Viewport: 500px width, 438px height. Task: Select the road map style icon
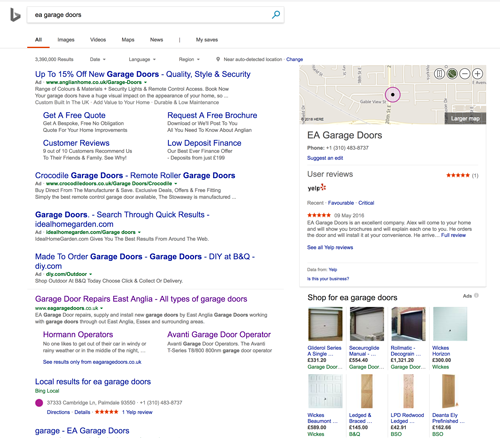pyautogui.click(x=439, y=73)
